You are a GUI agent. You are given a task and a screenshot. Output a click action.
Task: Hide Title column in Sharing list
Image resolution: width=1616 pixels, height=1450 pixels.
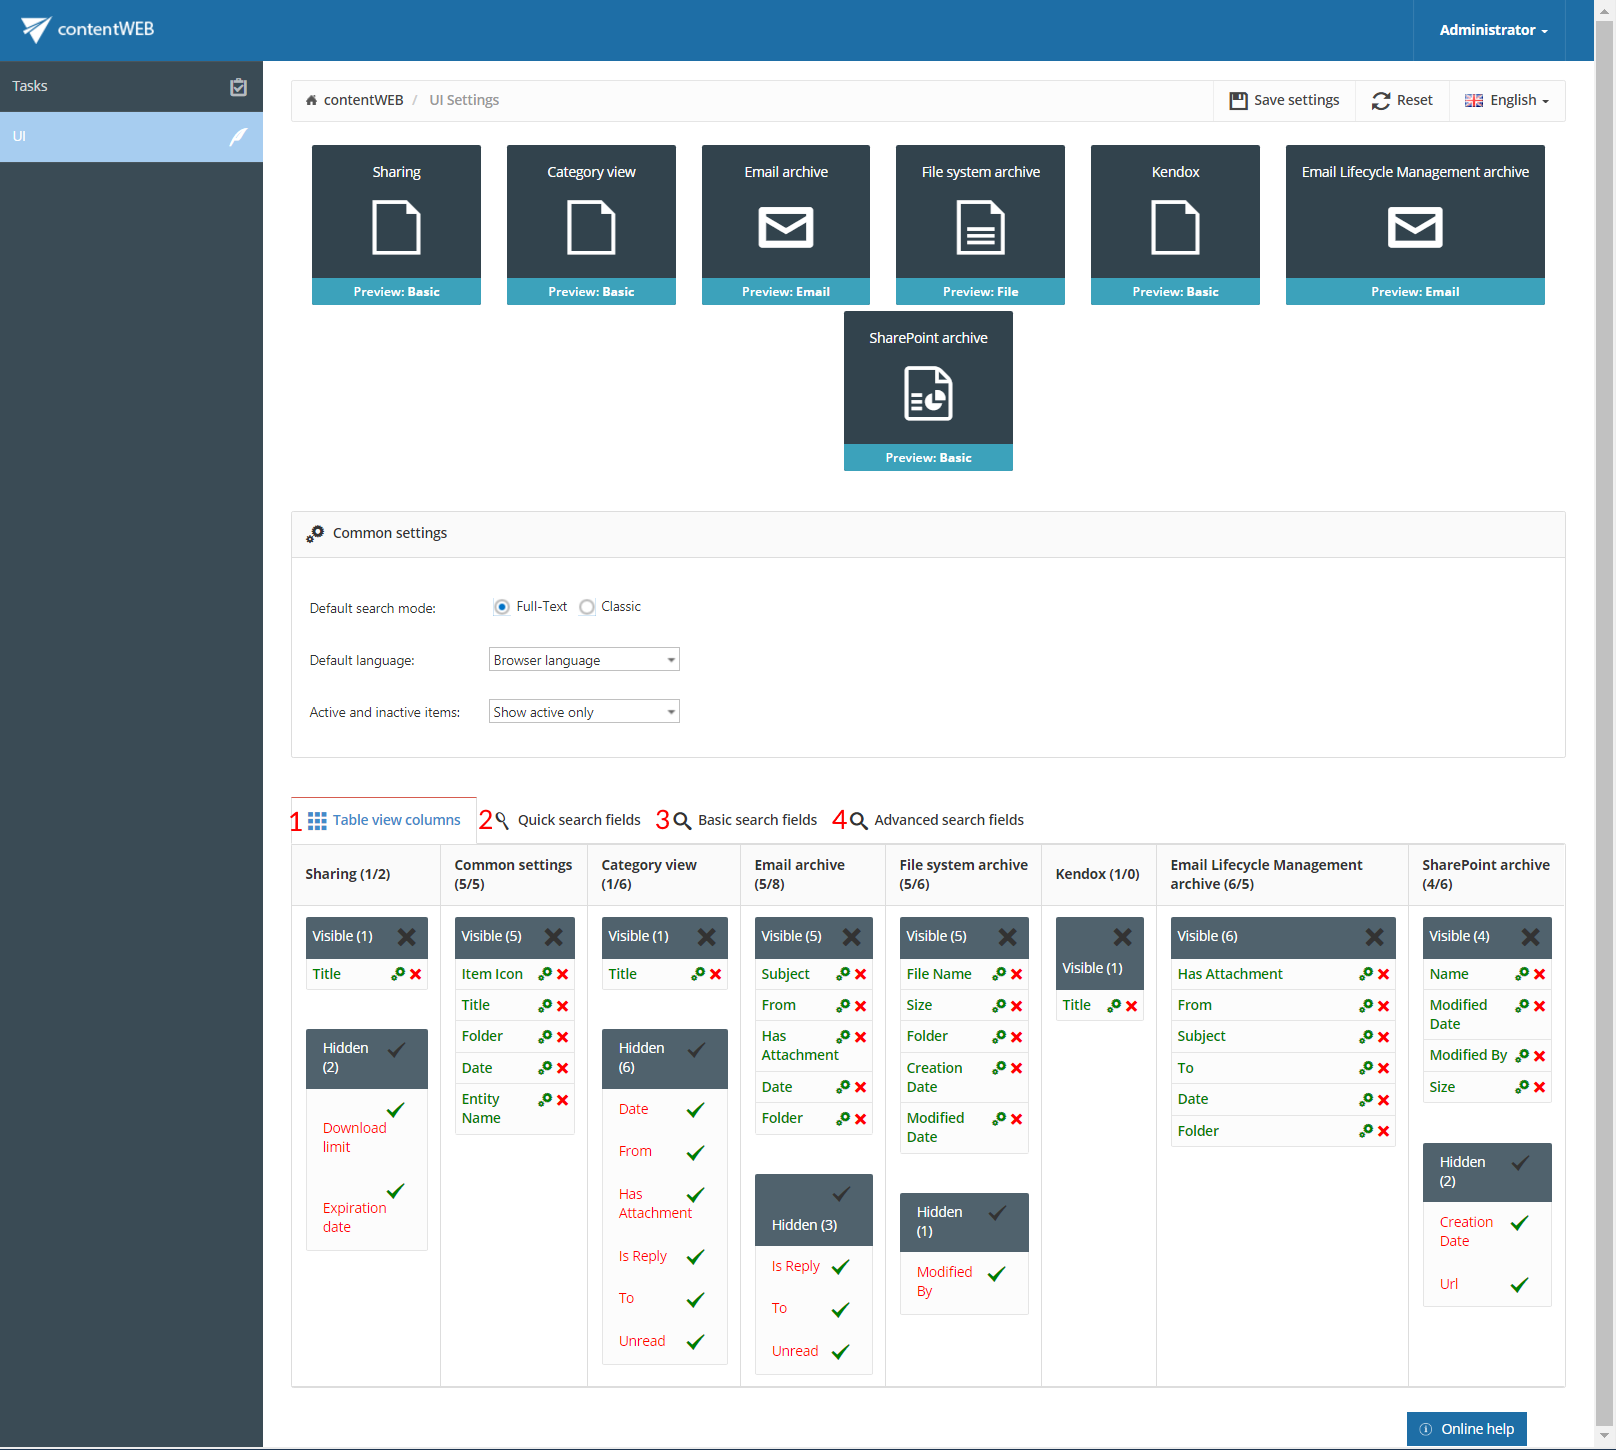[416, 974]
